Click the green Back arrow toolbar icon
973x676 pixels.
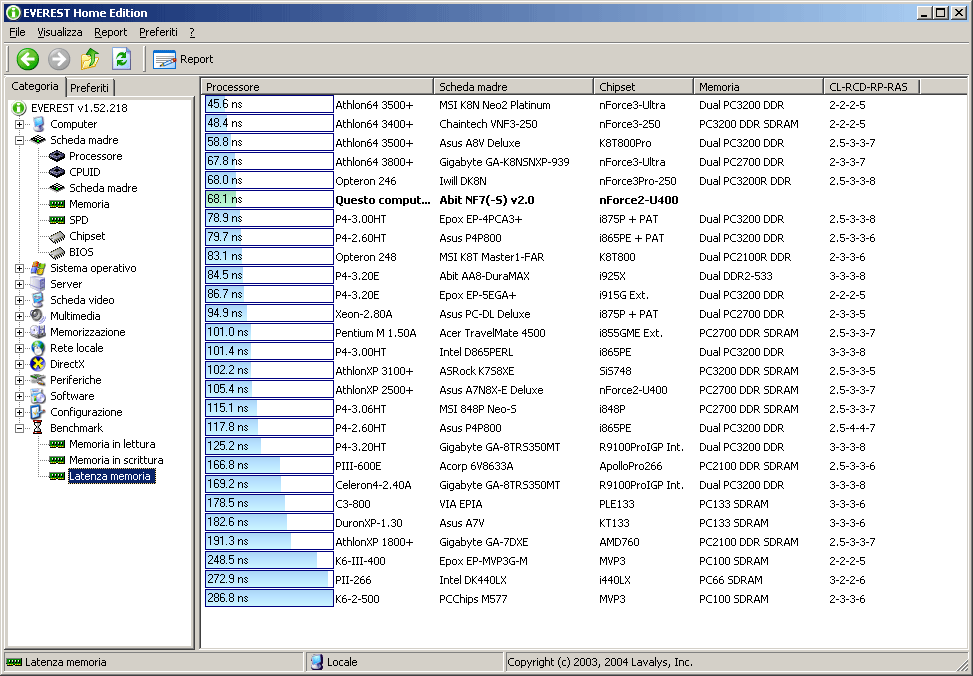[27, 59]
